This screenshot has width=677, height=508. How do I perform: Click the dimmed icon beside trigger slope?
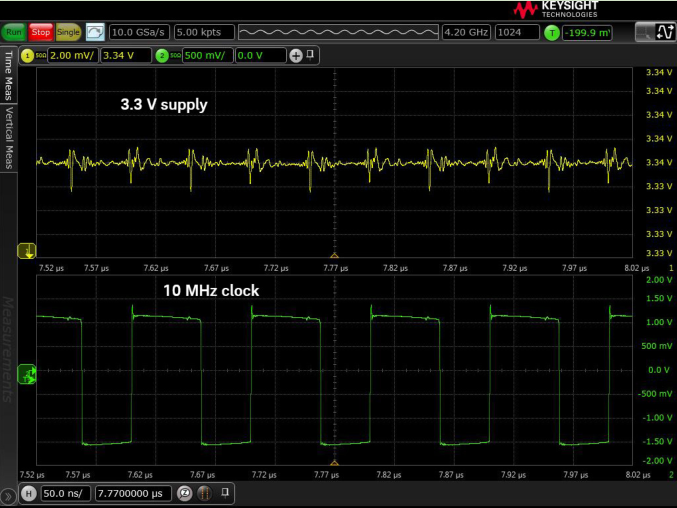(645, 32)
